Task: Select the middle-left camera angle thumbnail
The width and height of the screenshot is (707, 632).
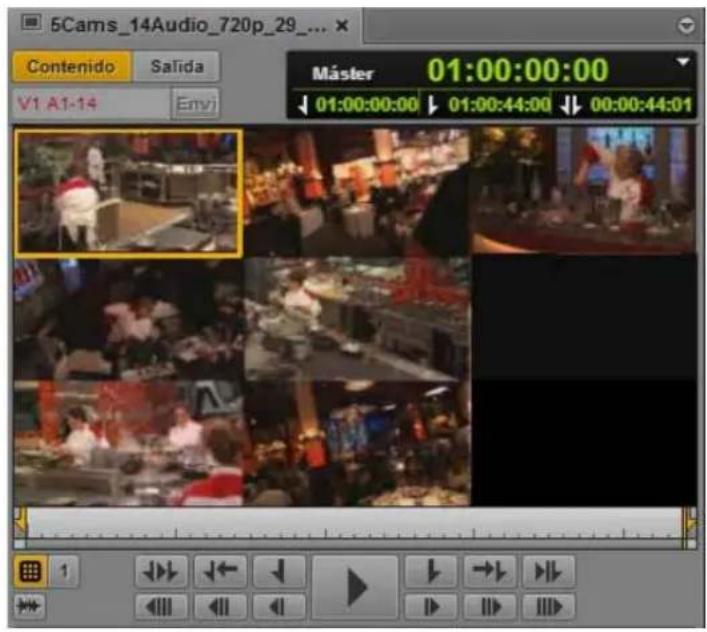Action: click(x=129, y=320)
